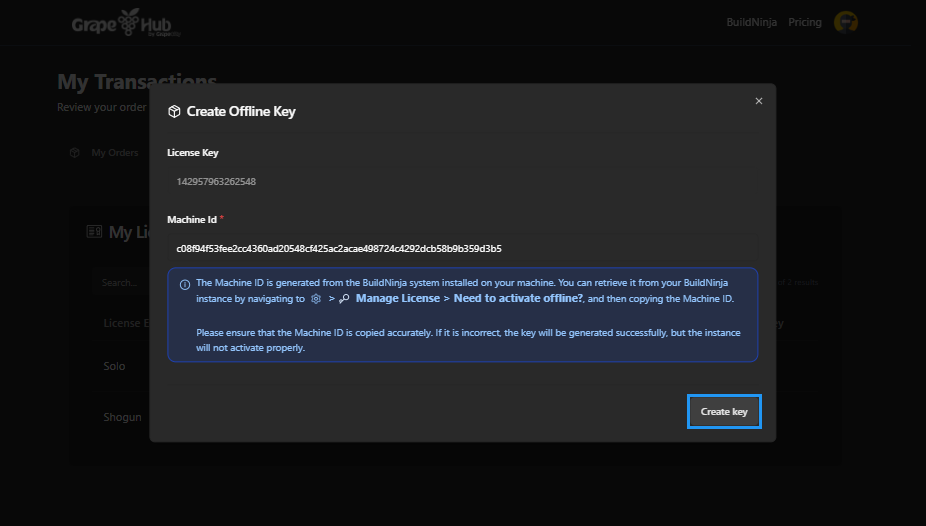Image resolution: width=926 pixels, height=526 pixels.
Task: Click the user avatar icon
Action: (846, 22)
